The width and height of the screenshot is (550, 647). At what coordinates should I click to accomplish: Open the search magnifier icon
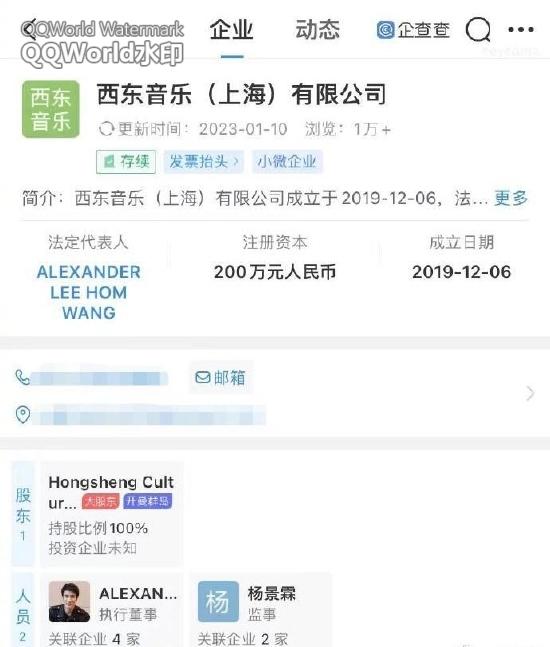[478, 30]
